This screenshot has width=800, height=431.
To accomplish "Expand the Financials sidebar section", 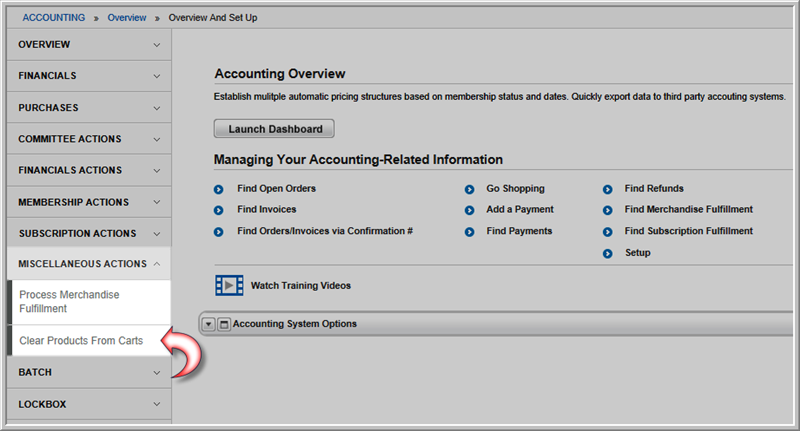I will click(x=89, y=76).
